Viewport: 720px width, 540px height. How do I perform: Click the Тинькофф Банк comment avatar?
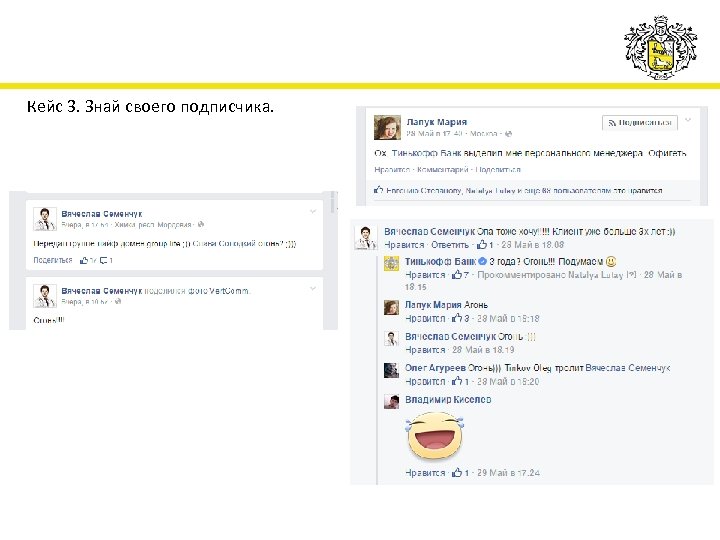tap(391, 264)
